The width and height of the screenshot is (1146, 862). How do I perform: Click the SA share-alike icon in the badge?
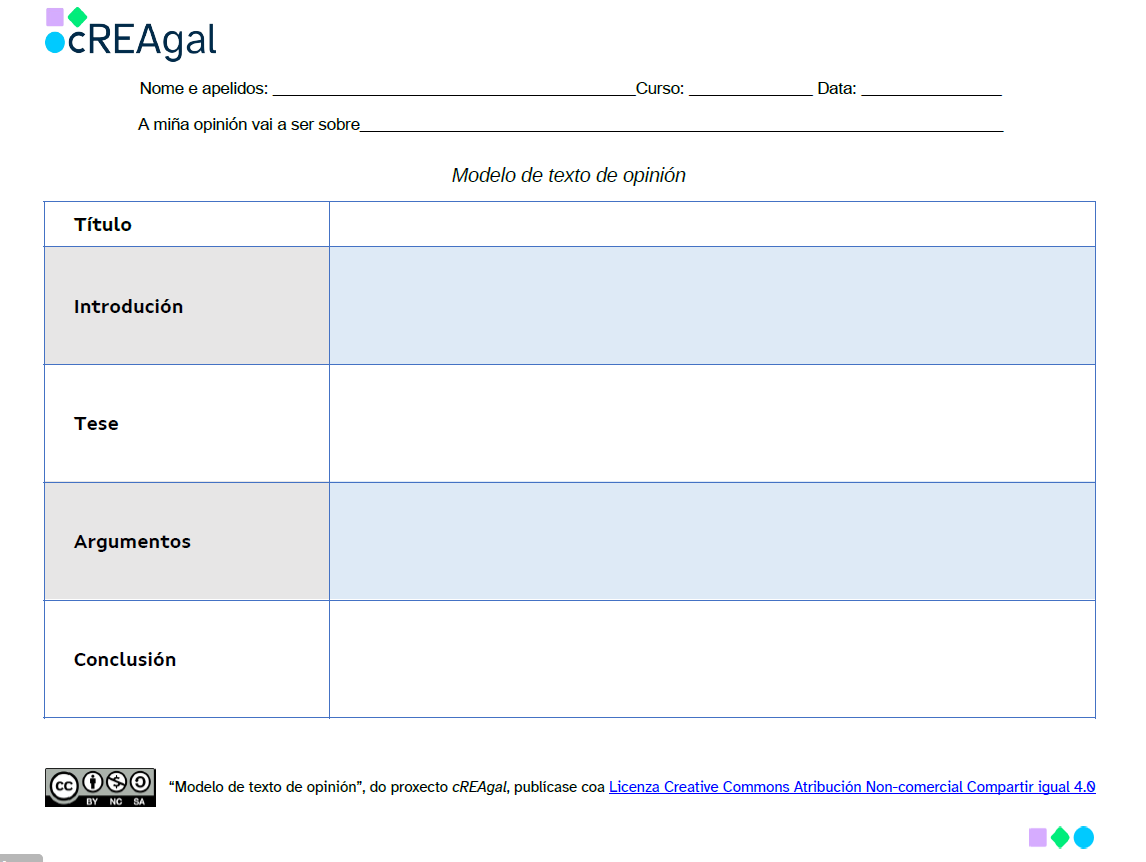(140, 782)
